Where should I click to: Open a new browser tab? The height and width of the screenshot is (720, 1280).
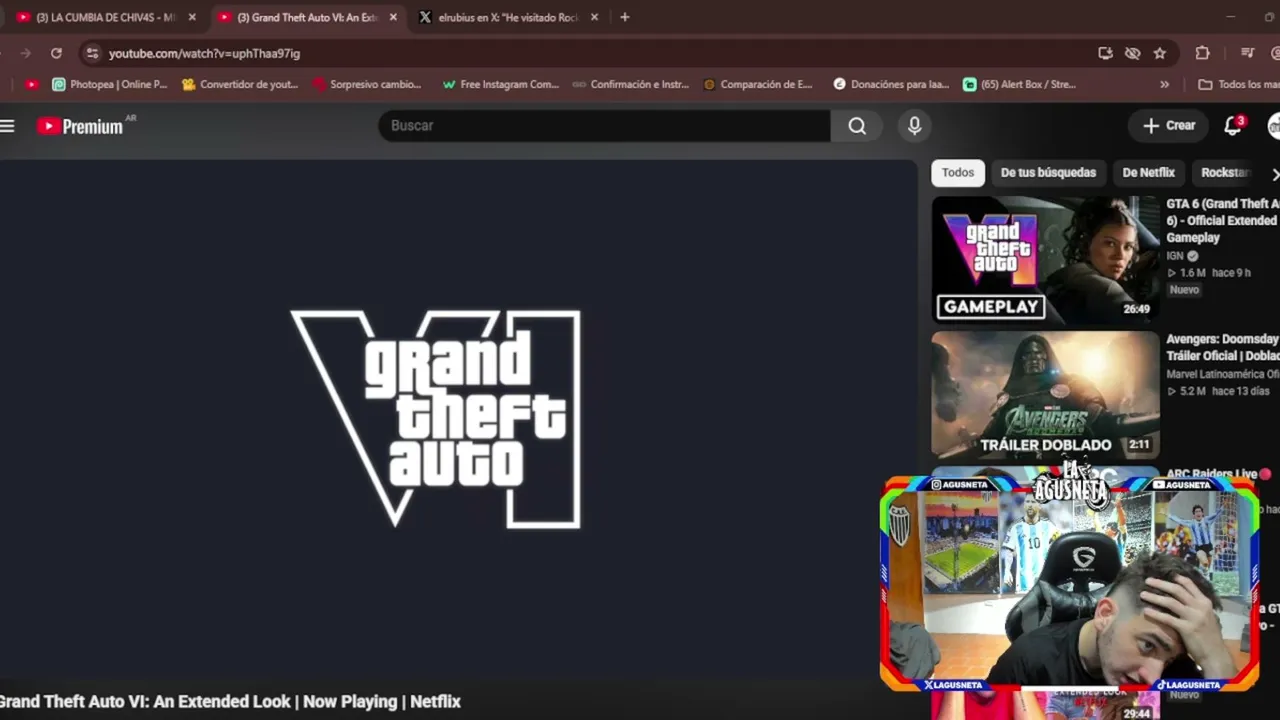coord(624,17)
